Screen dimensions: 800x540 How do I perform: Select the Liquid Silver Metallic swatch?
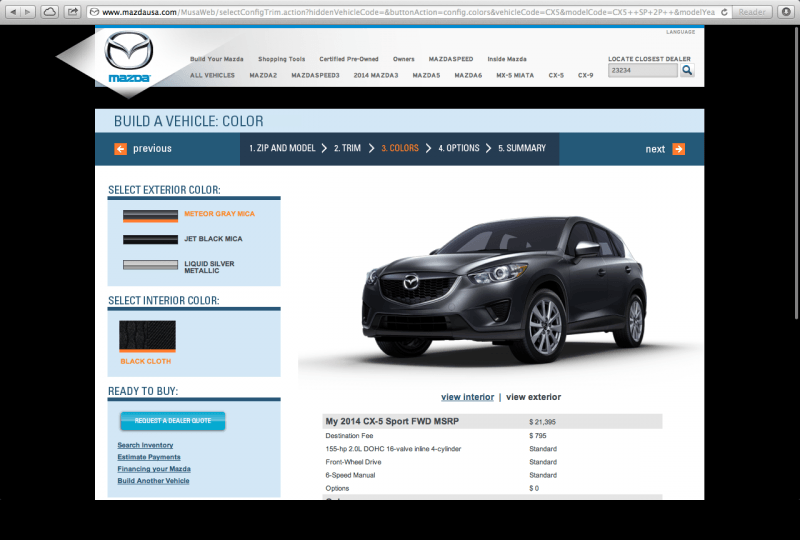(150, 264)
